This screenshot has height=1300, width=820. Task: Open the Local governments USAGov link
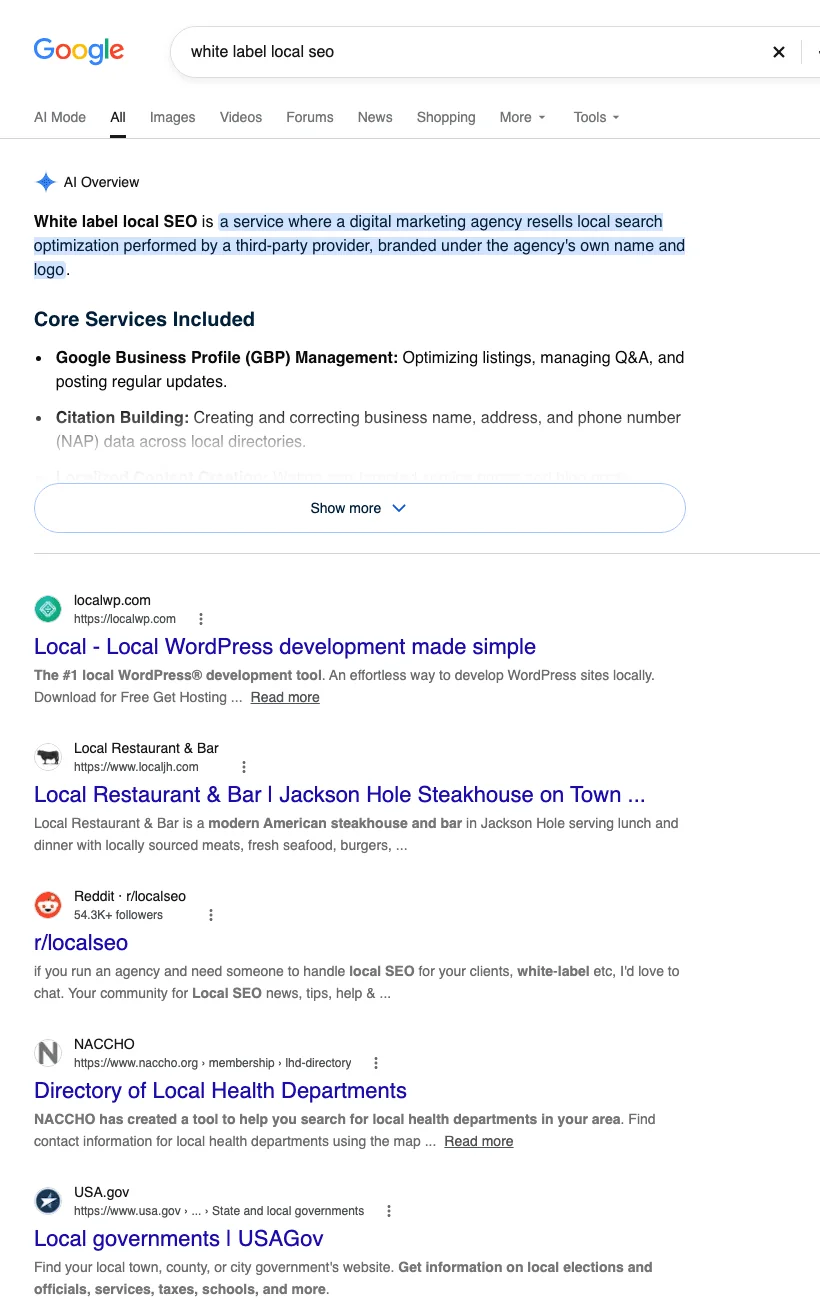coord(179,1238)
